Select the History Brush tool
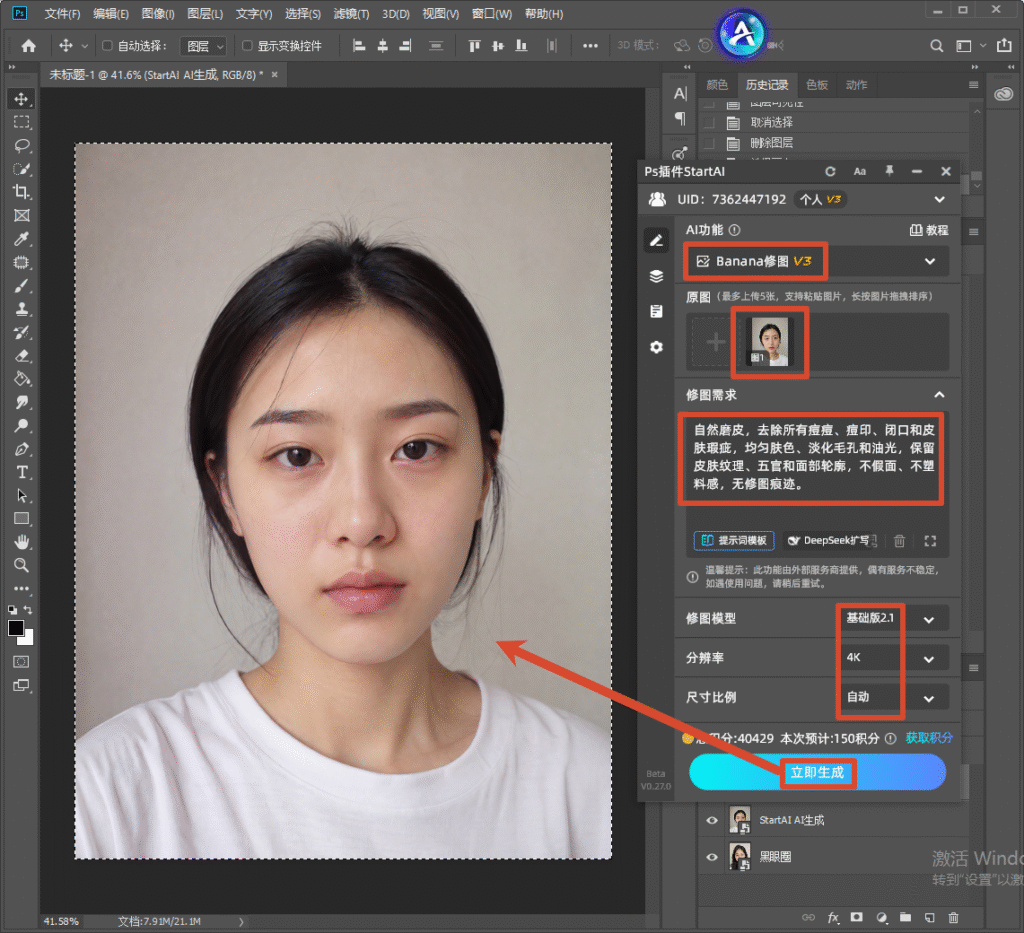This screenshot has height=933, width=1024. click(21, 332)
